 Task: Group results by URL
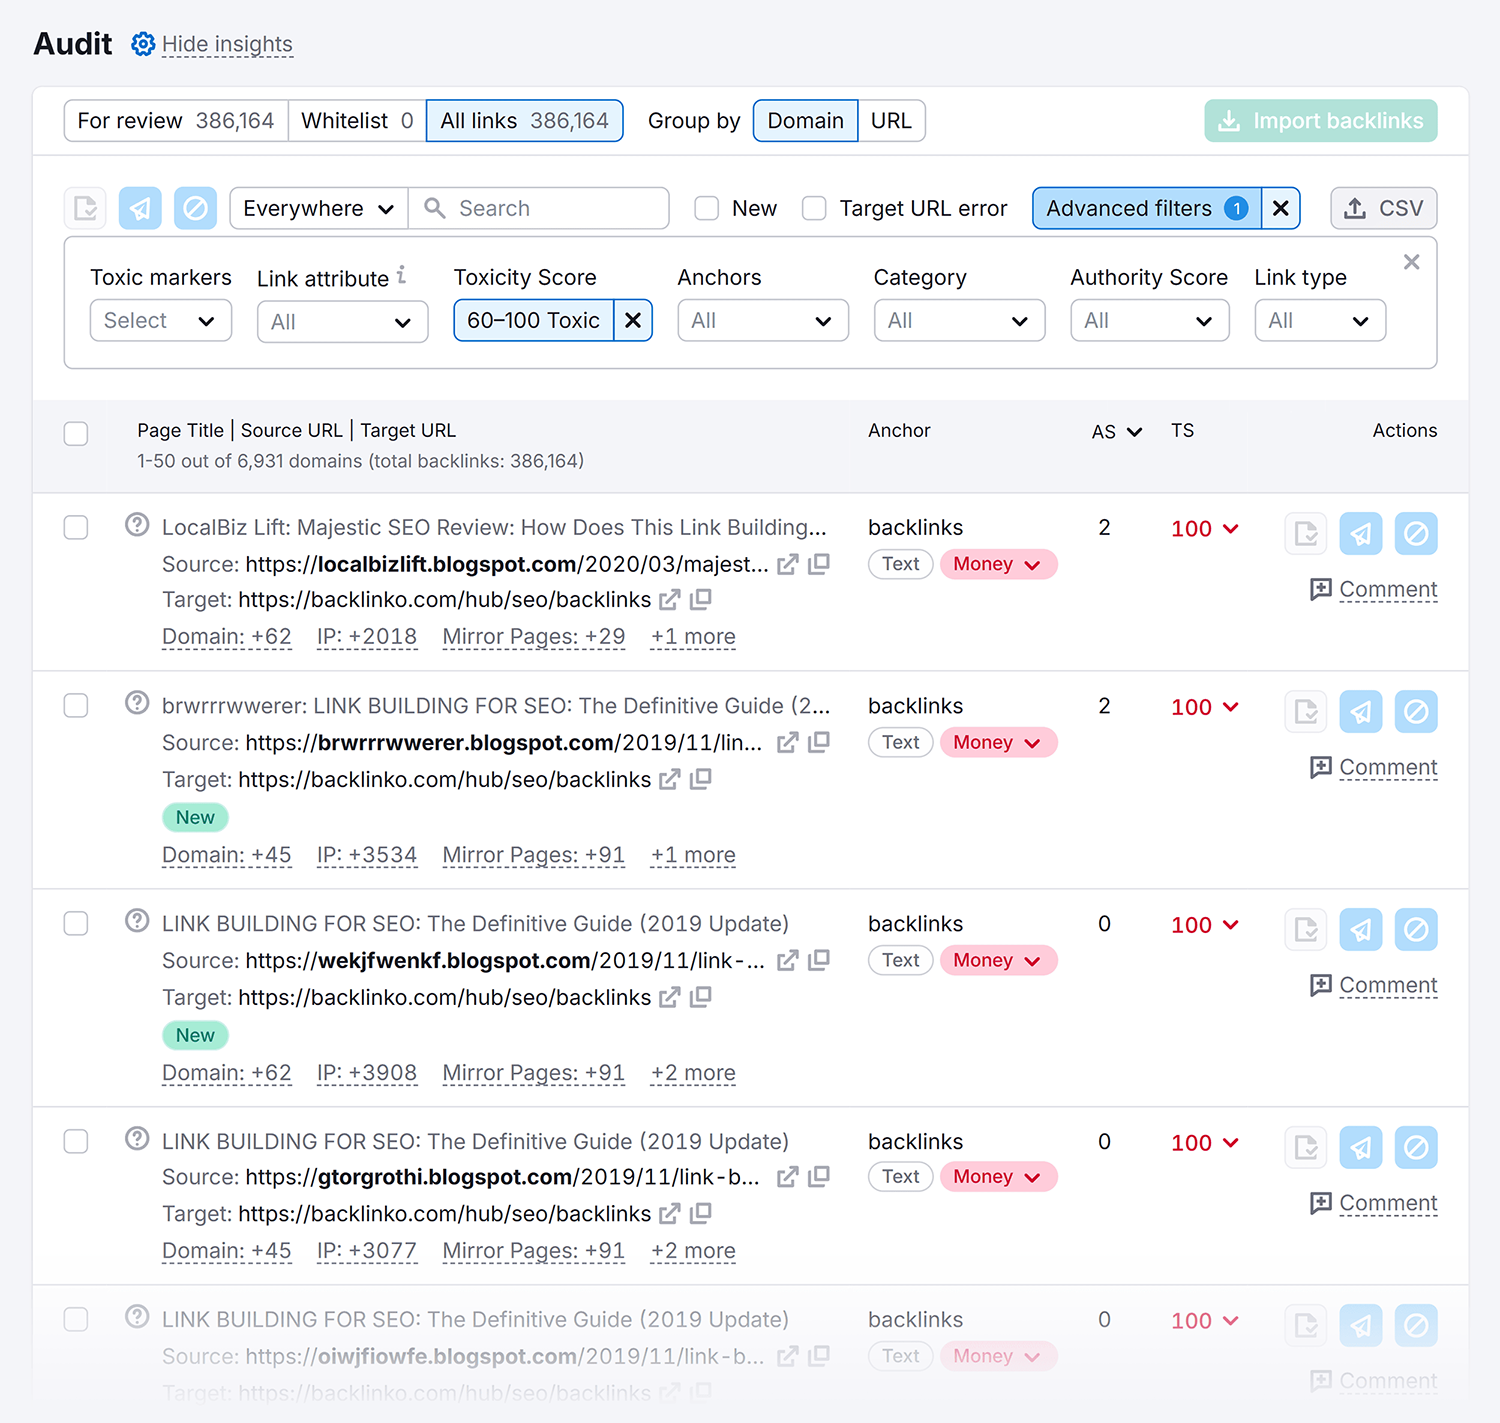891,121
